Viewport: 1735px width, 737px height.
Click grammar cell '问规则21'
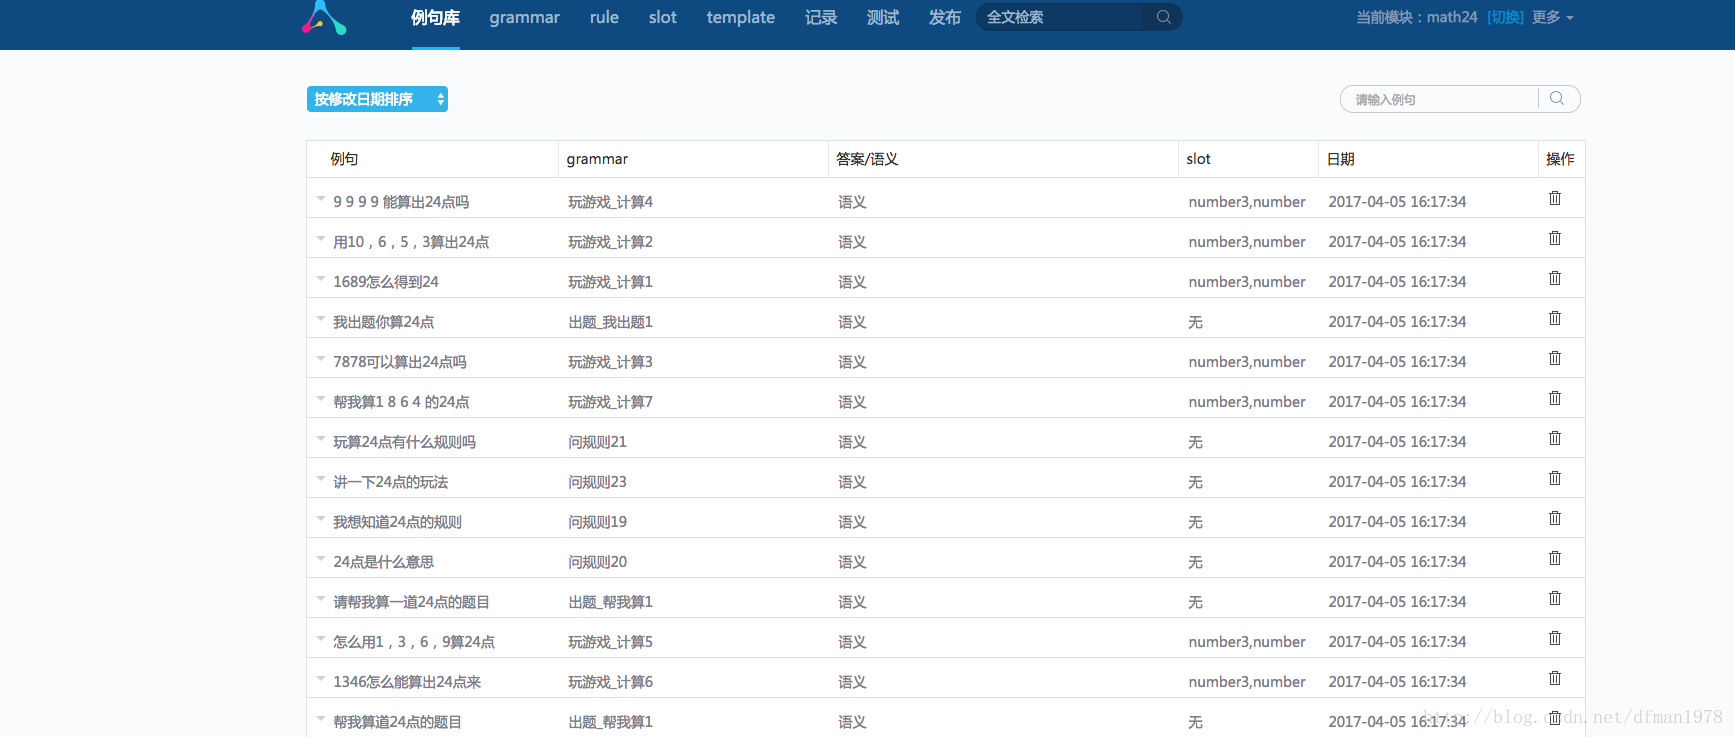pyautogui.click(x=597, y=442)
